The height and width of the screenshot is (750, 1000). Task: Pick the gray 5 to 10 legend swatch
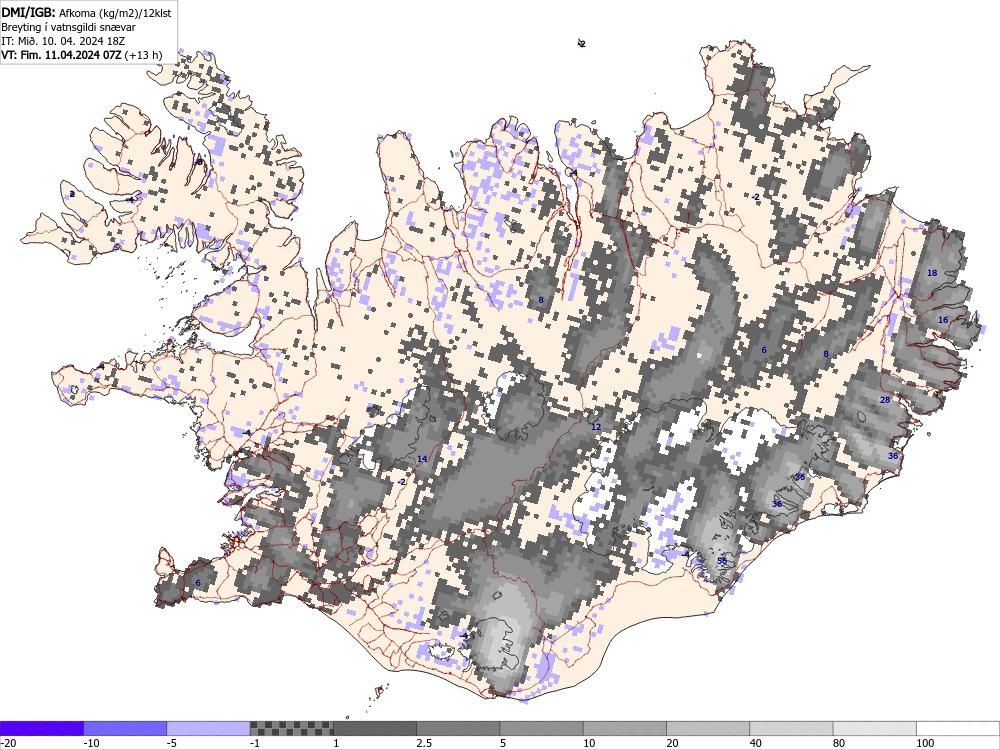(x=541, y=728)
